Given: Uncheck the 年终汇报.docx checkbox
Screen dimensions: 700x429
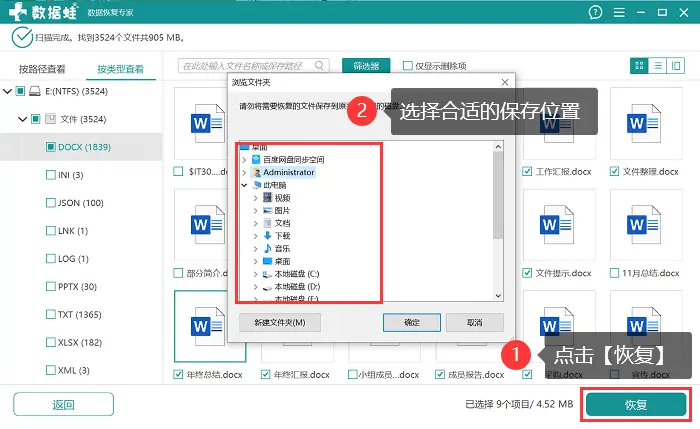Looking at the screenshot, I should [265, 374].
